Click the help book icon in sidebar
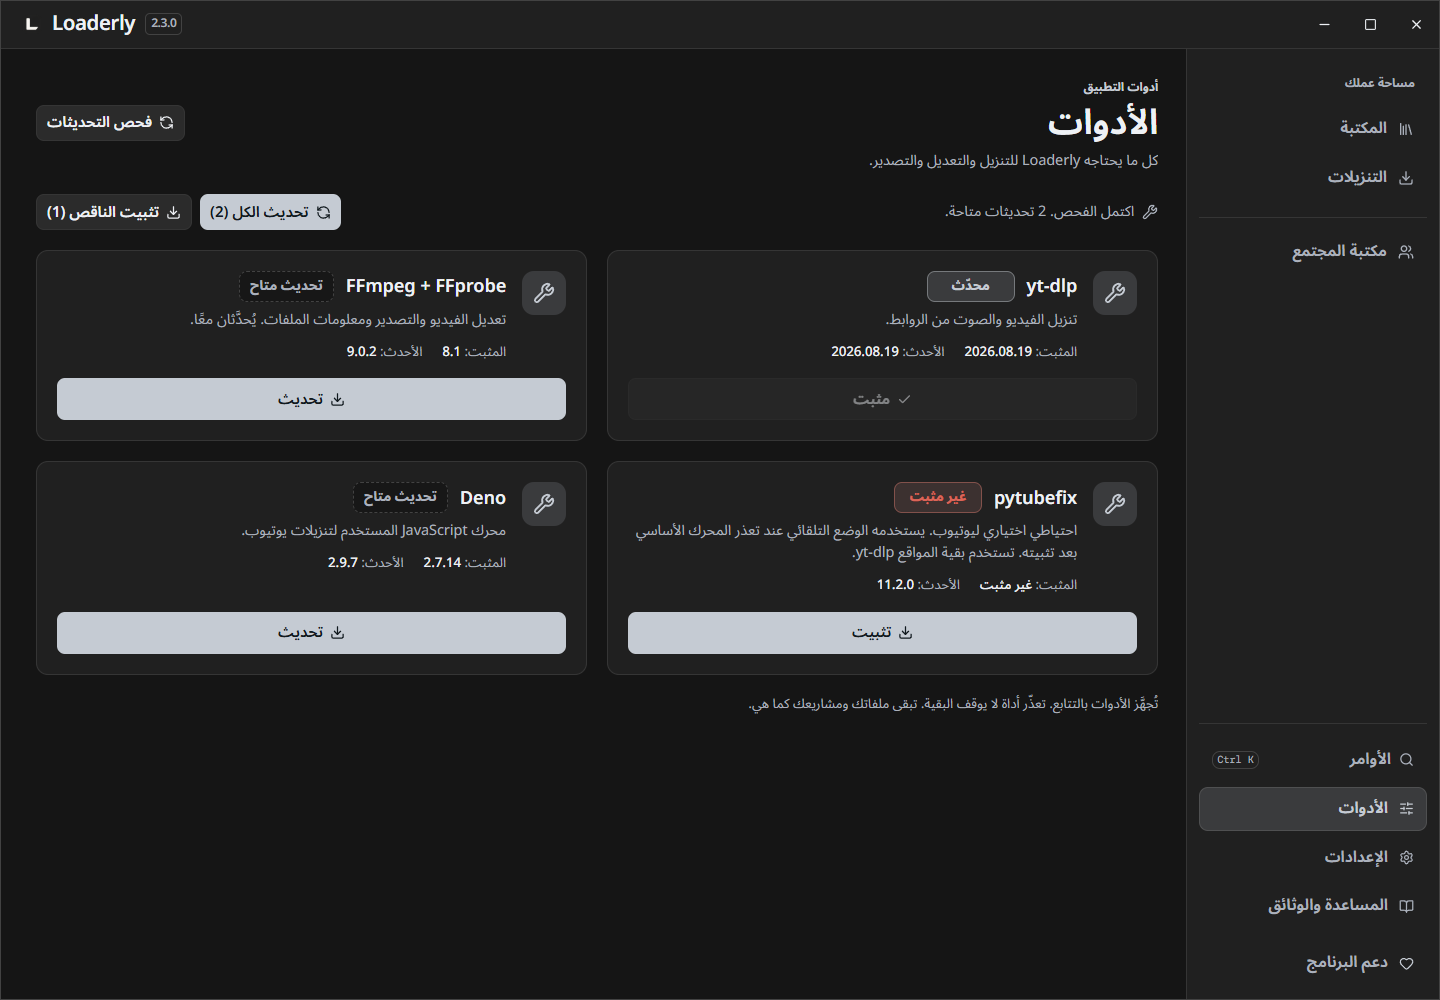1440x1000 pixels. (1406, 906)
